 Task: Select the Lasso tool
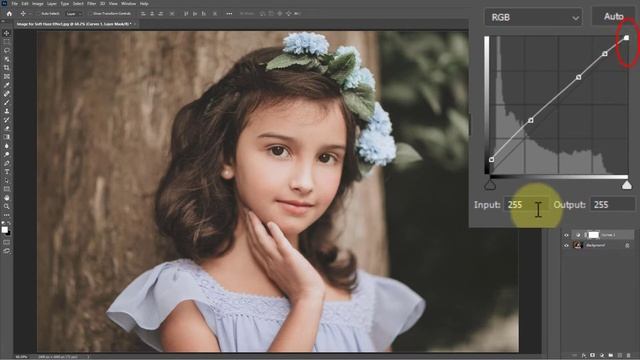(7, 51)
